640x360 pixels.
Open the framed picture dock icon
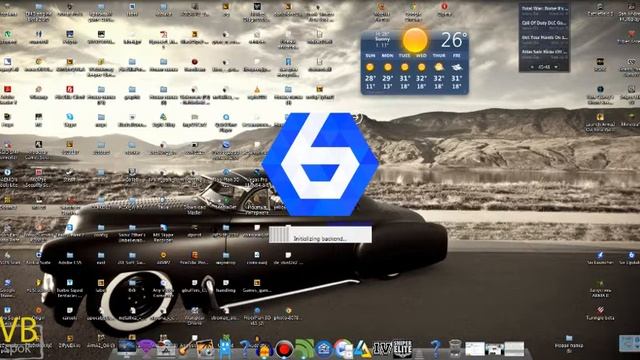tap(205, 349)
